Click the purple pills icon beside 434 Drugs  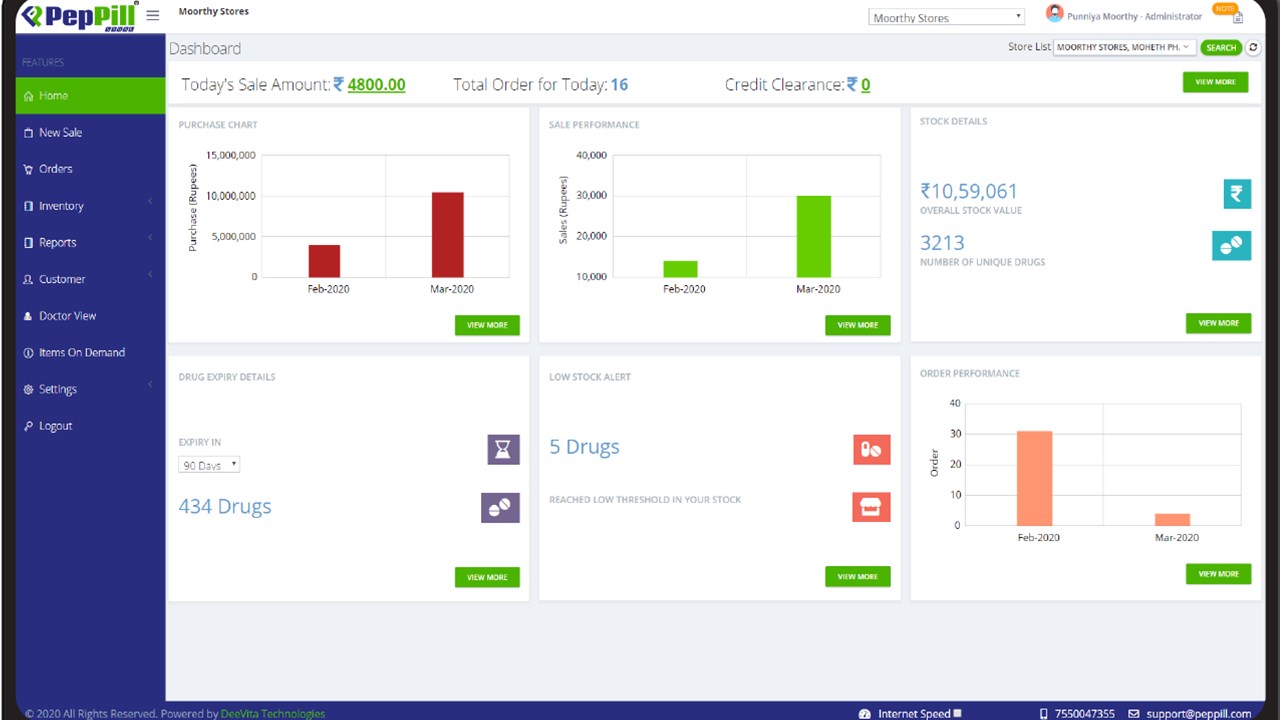(500, 507)
